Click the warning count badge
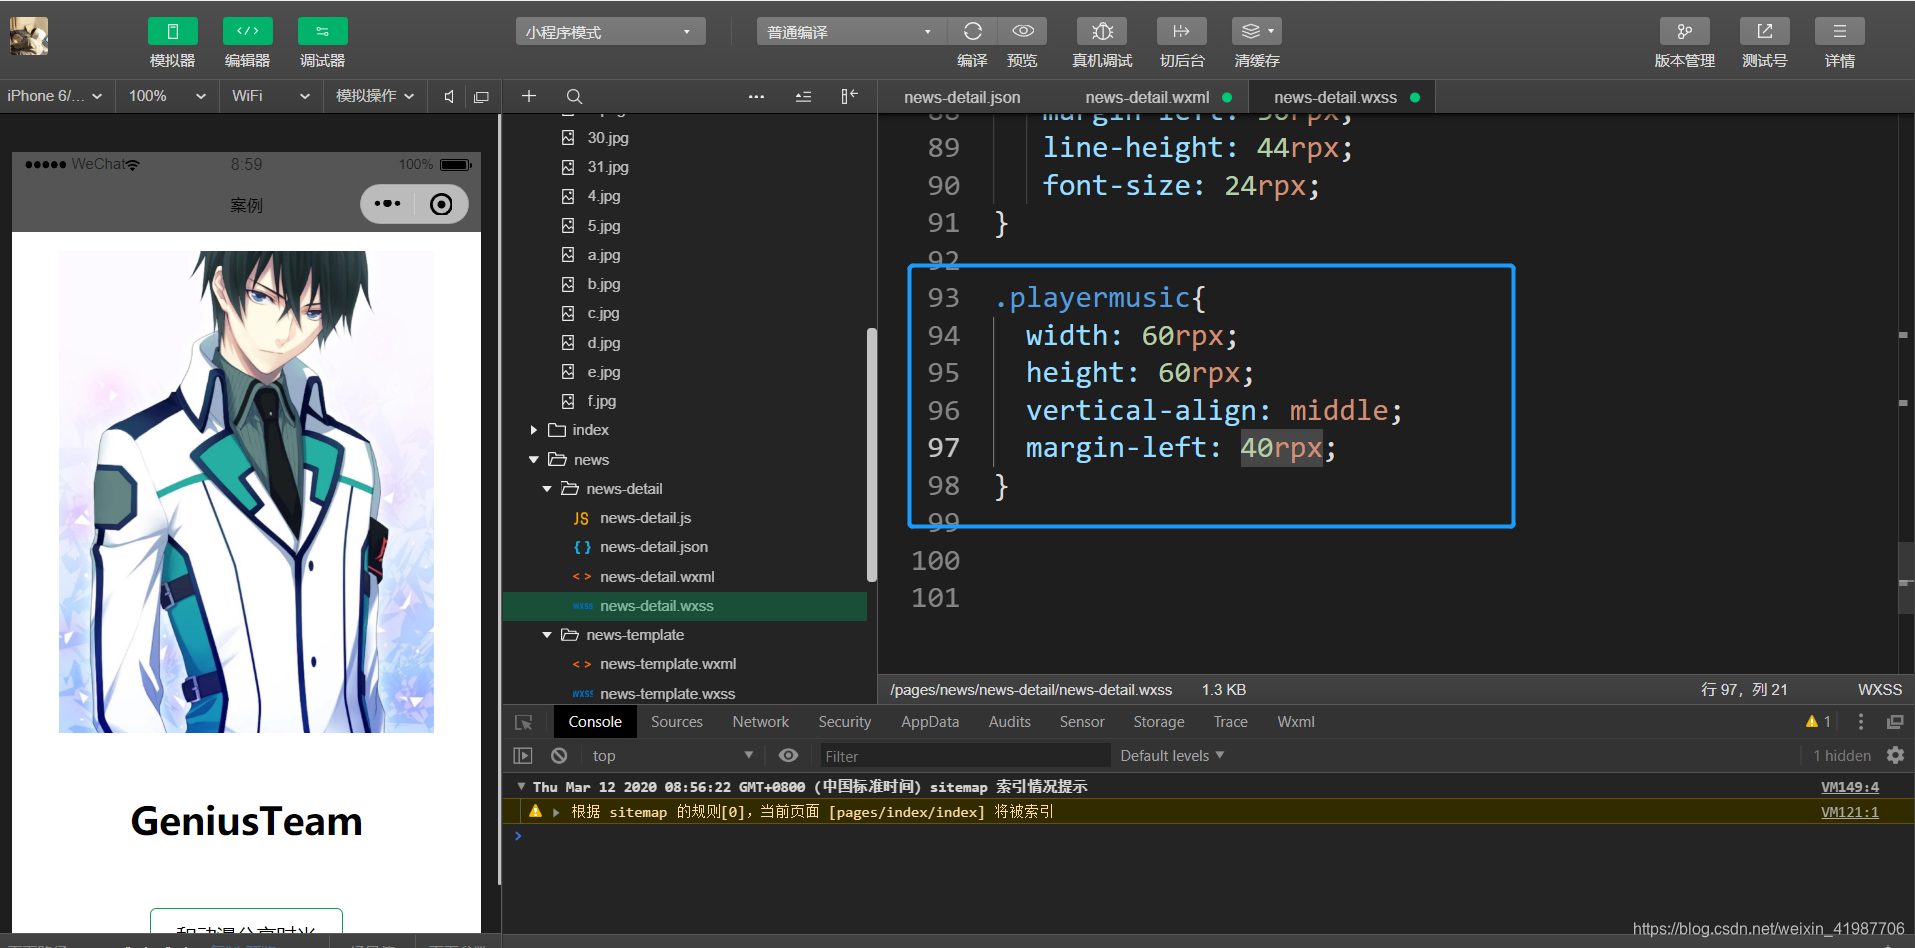Image resolution: width=1915 pixels, height=948 pixels. pyautogui.click(x=1818, y=722)
